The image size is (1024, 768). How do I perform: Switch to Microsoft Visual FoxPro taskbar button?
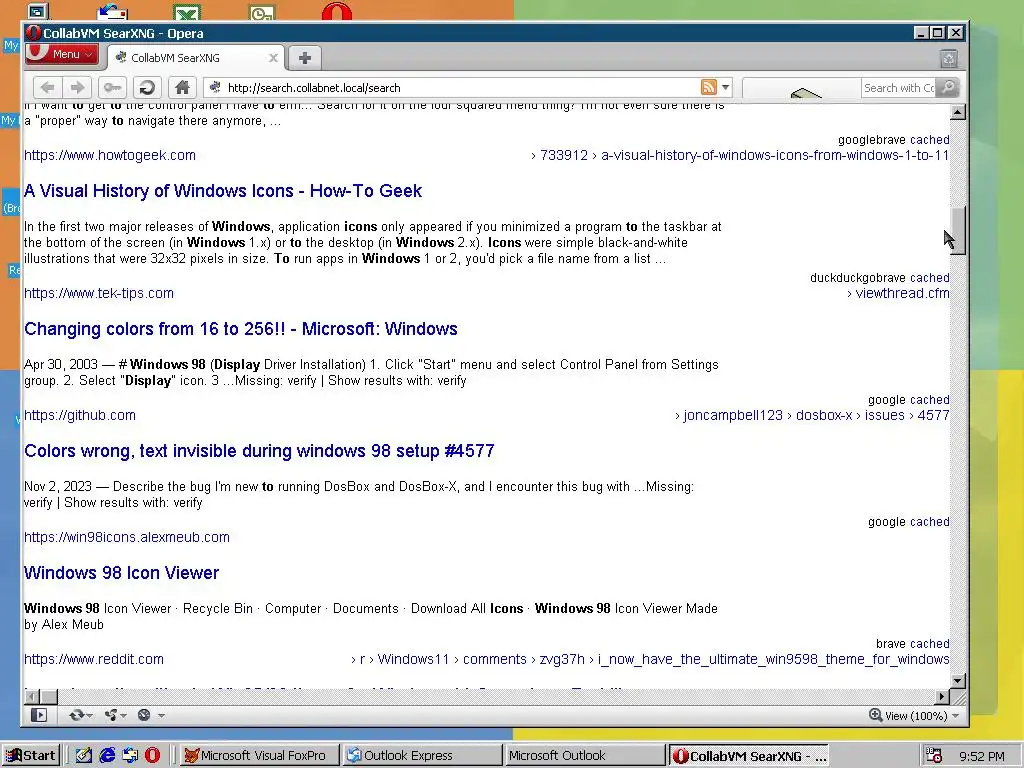click(x=259, y=756)
